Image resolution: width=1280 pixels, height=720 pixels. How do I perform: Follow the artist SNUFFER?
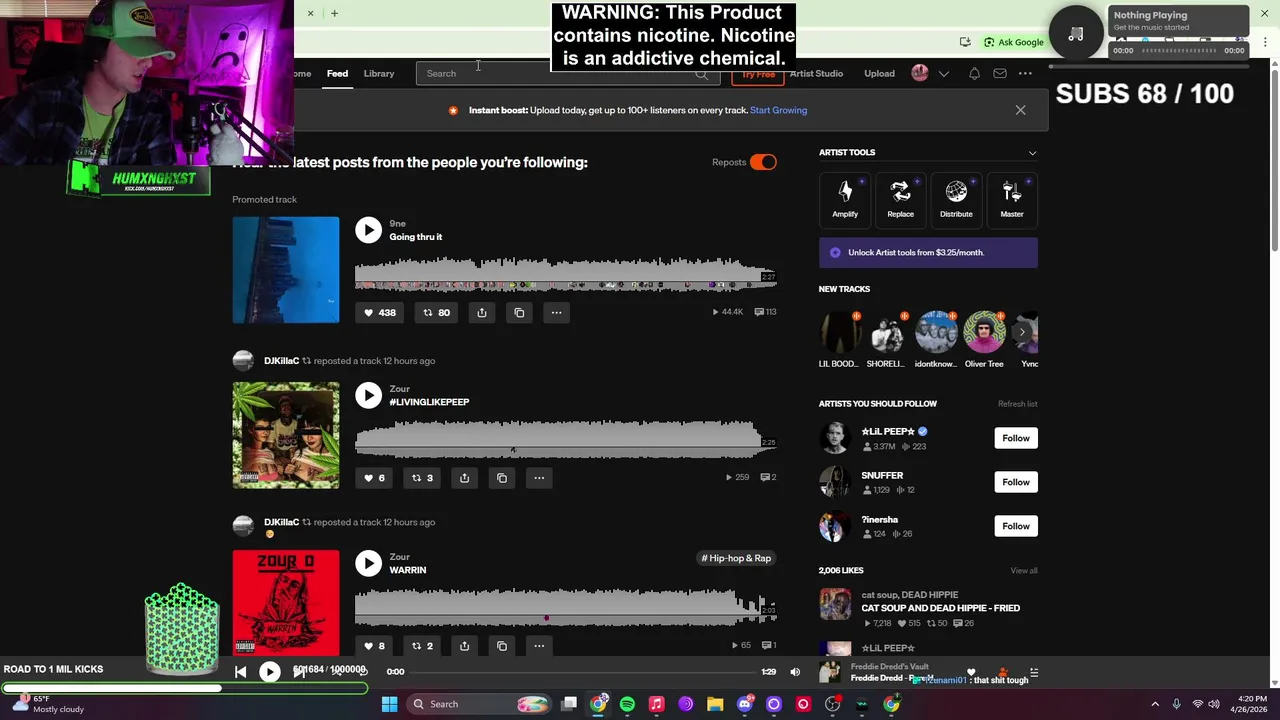[x=1016, y=482]
